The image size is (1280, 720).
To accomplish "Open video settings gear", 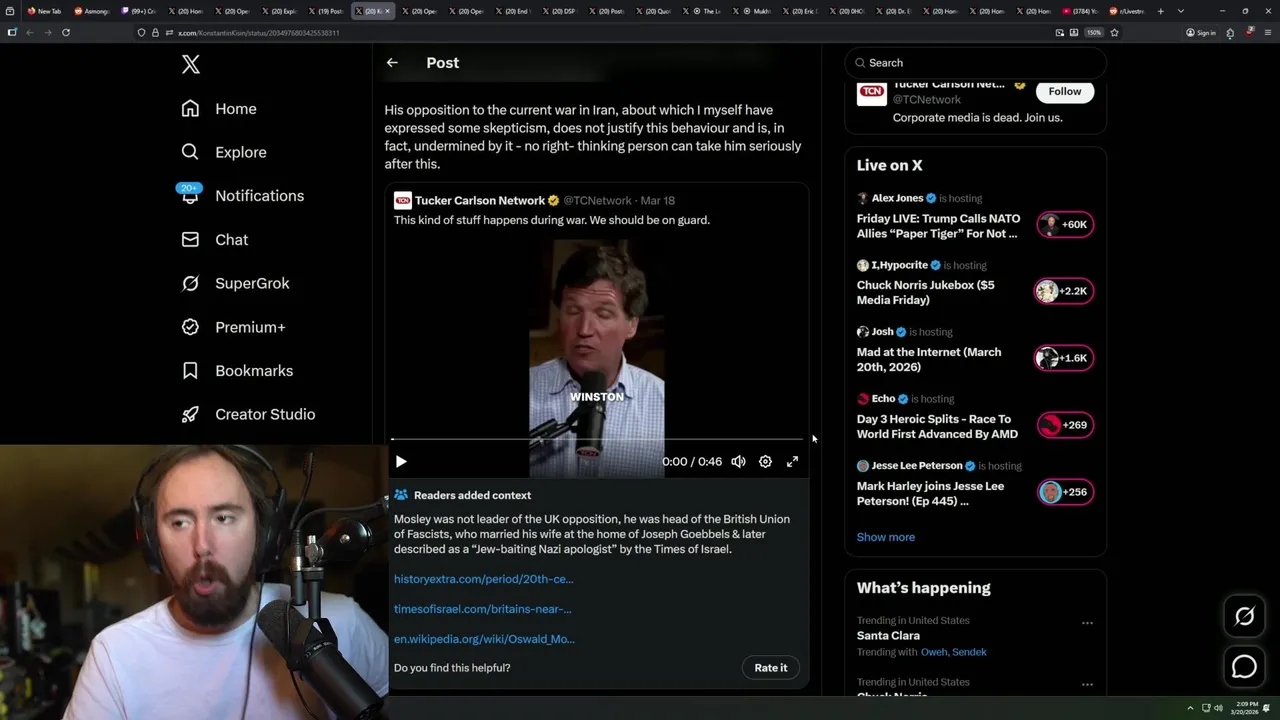I will [x=765, y=462].
